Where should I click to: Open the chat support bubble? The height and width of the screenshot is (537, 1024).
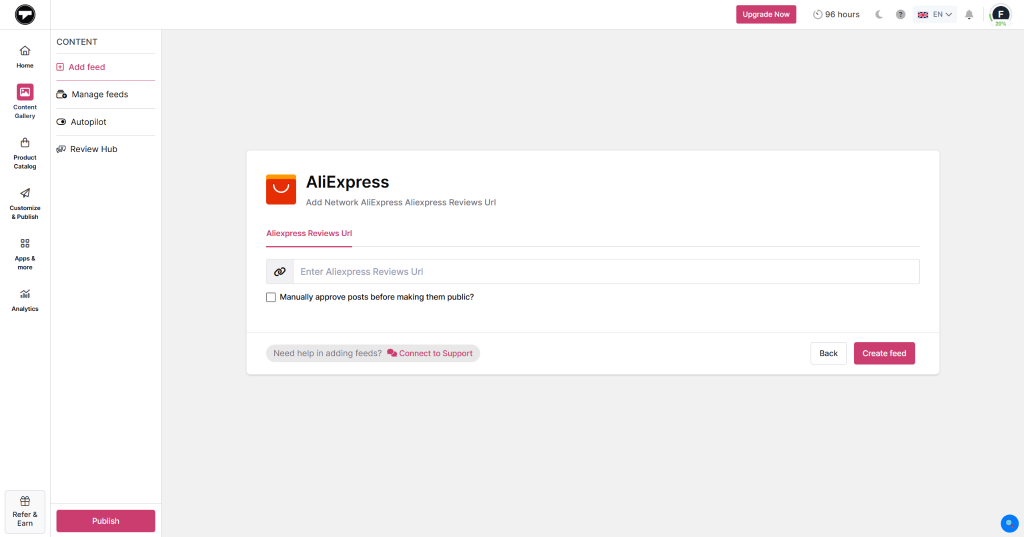click(x=1010, y=523)
